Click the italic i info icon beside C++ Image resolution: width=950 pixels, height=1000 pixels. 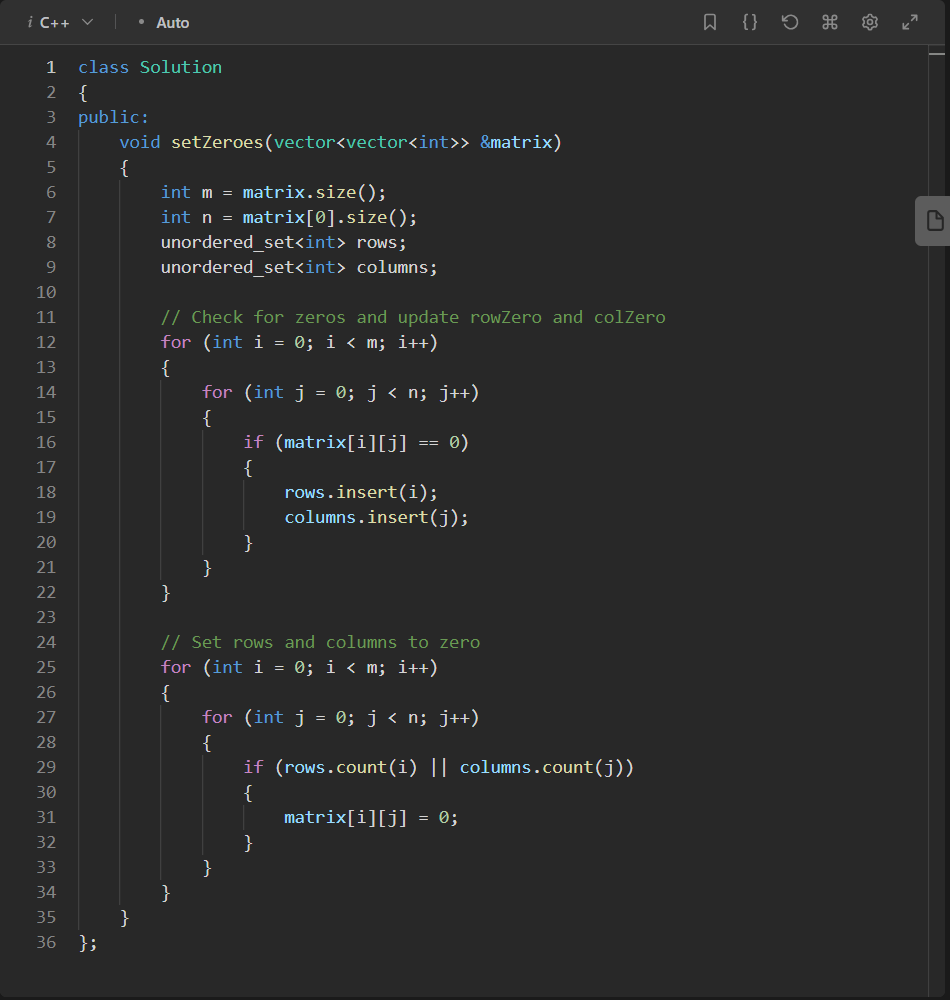click(x=30, y=23)
